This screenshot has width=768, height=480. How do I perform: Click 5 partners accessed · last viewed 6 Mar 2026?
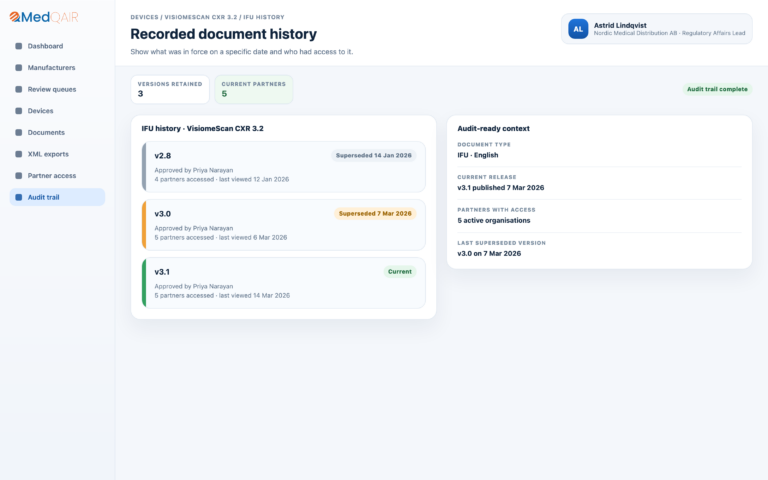[220, 237]
